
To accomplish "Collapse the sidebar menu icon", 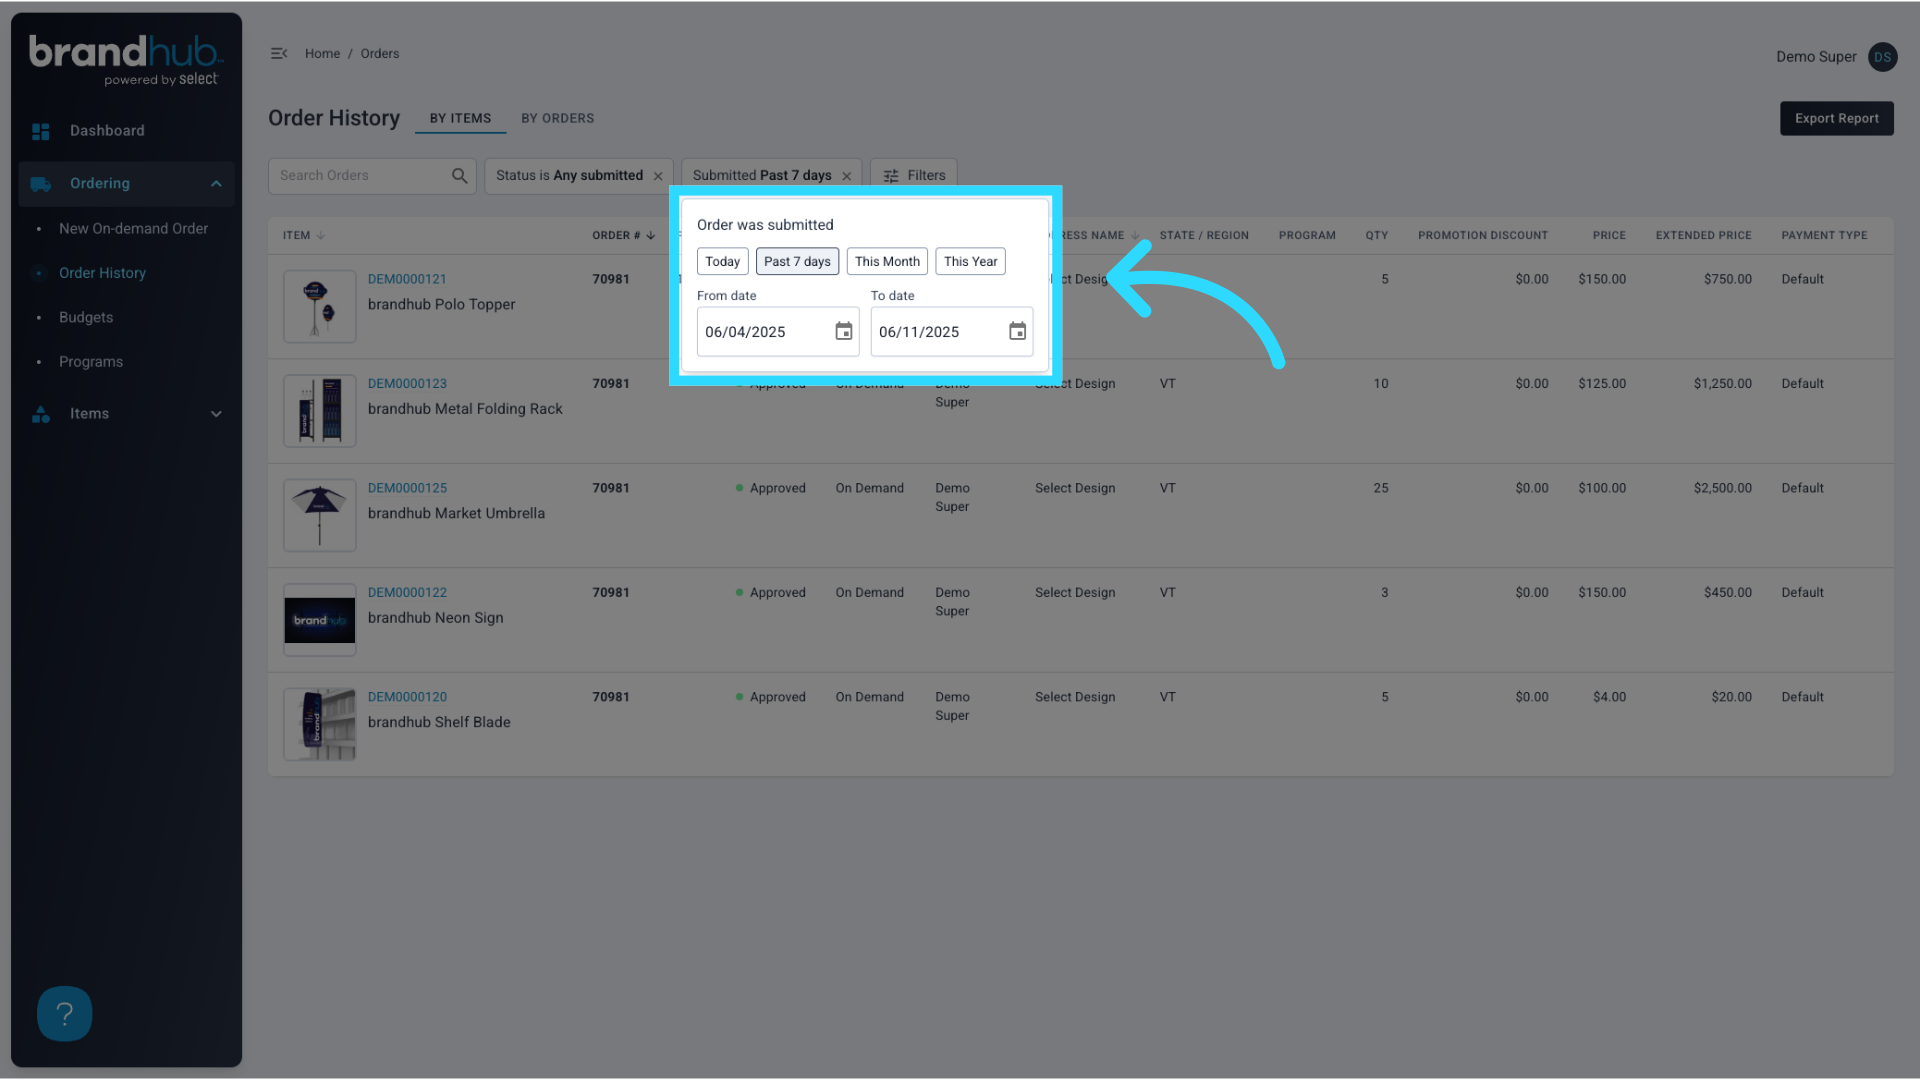I will point(279,54).
